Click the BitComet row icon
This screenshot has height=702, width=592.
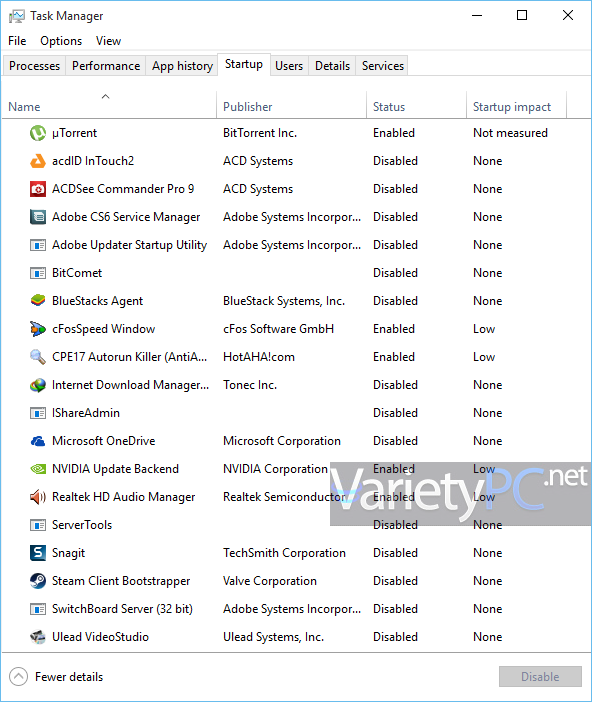(x=38, y=273)
